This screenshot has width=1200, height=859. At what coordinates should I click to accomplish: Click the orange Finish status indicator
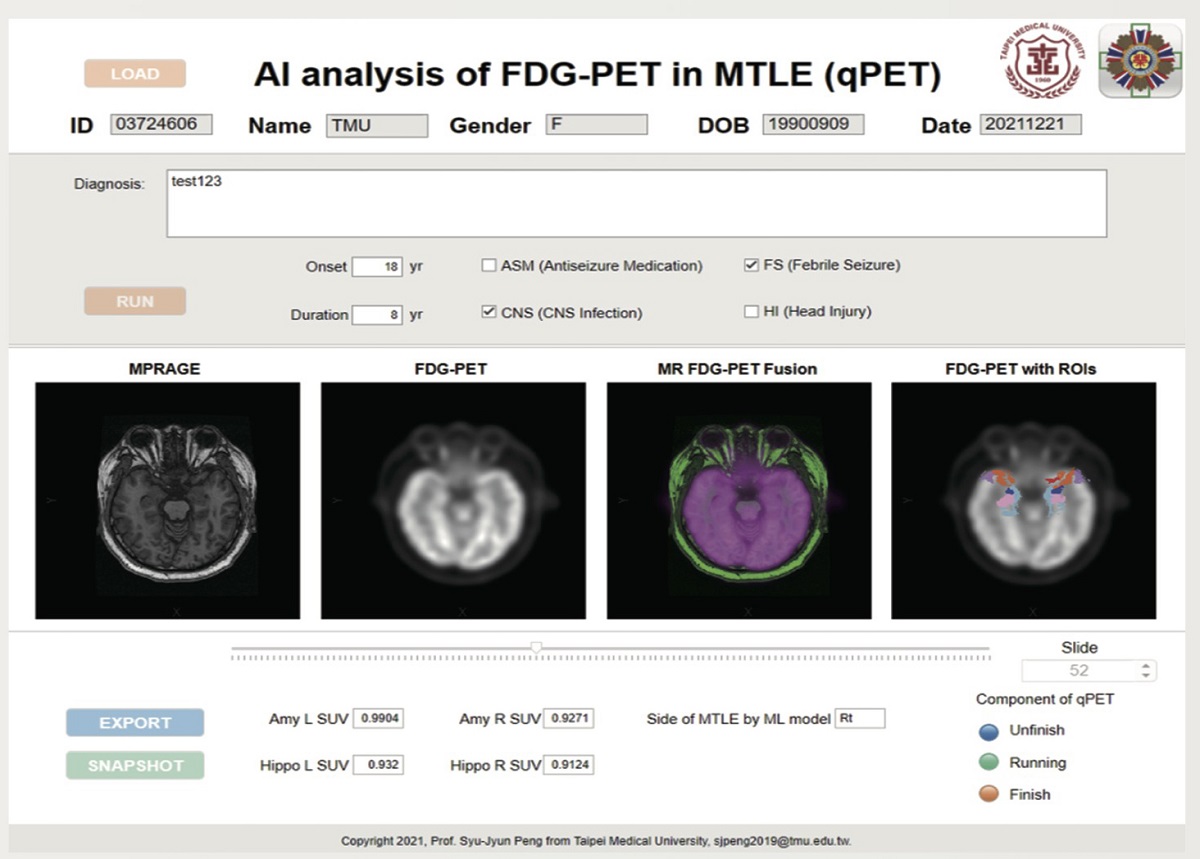pos(988,795)
